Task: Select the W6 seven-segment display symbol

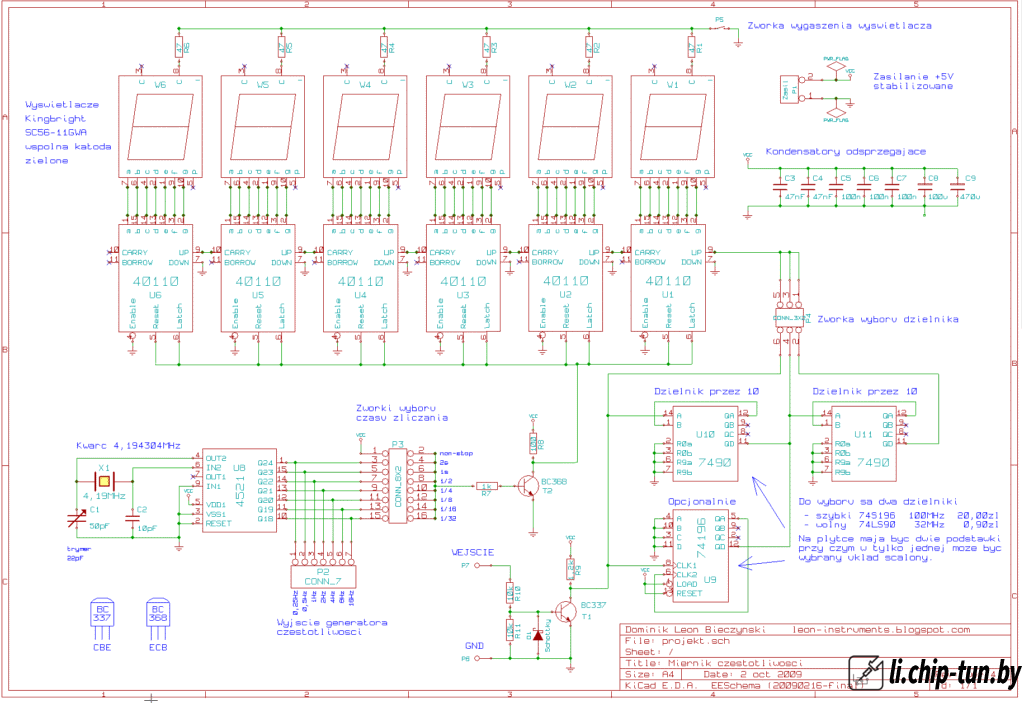Action: pos(160,126)
